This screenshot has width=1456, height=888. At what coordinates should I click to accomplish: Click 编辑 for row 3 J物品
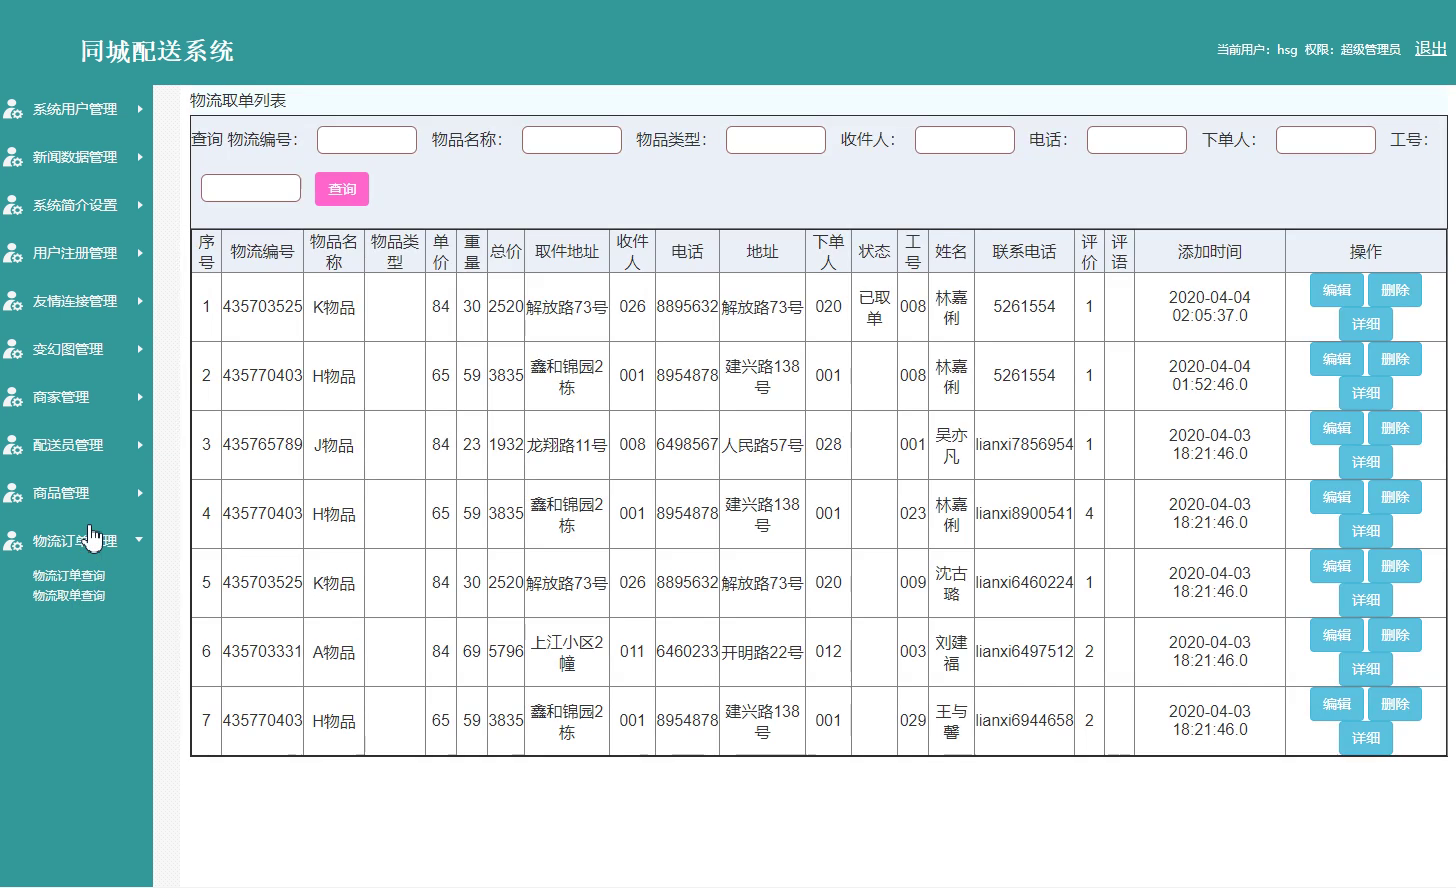1337,428
